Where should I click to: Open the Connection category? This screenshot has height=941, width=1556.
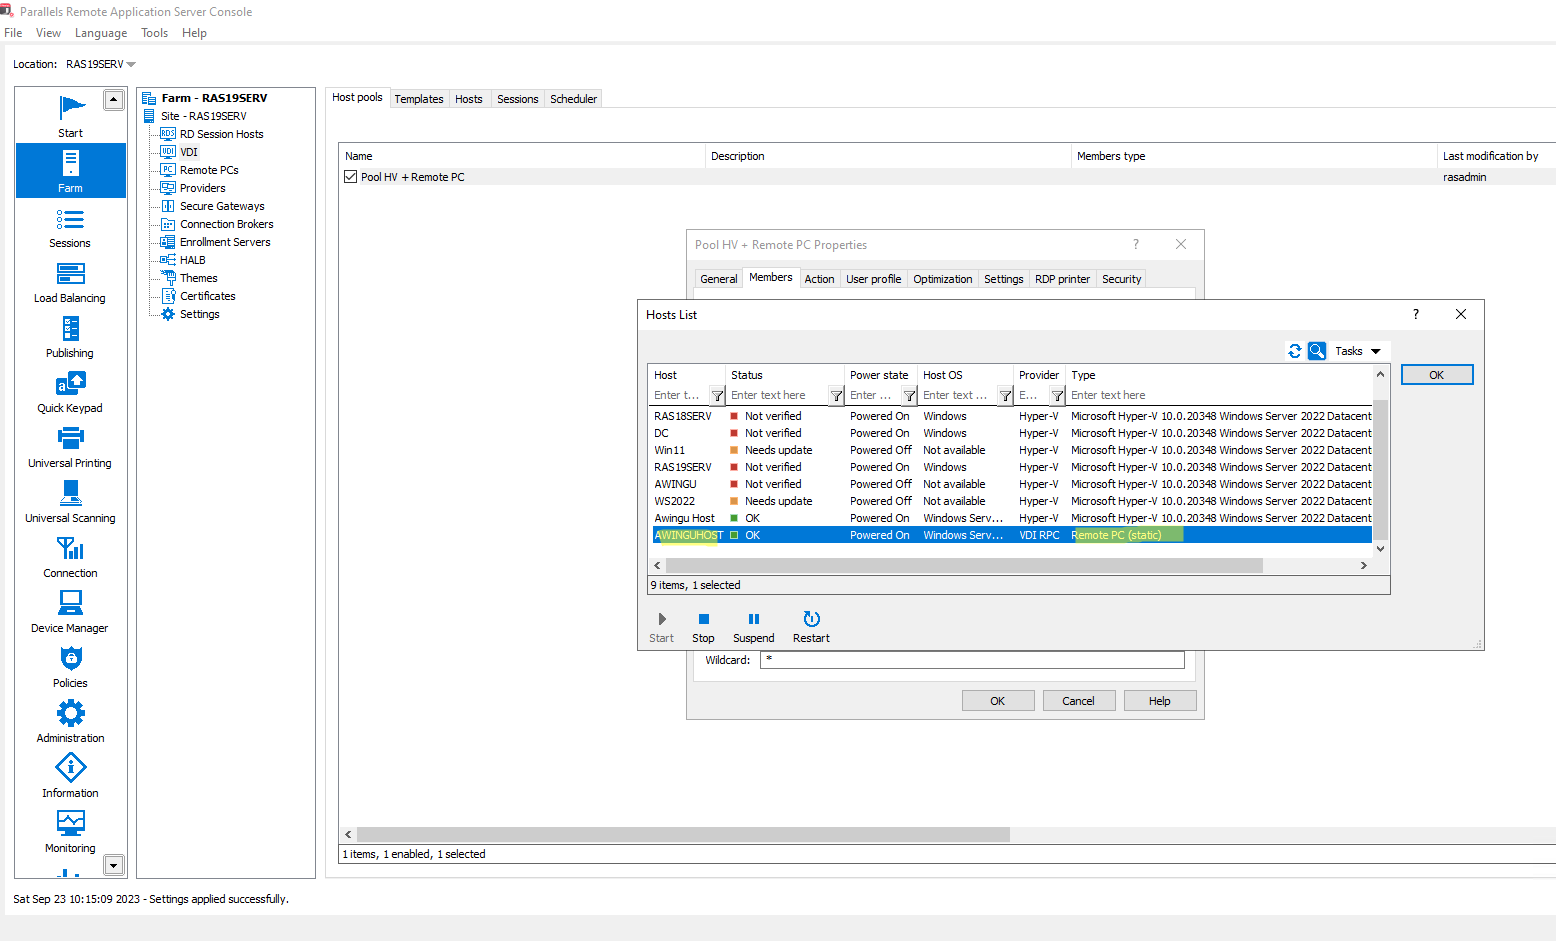tap(70, 557)
